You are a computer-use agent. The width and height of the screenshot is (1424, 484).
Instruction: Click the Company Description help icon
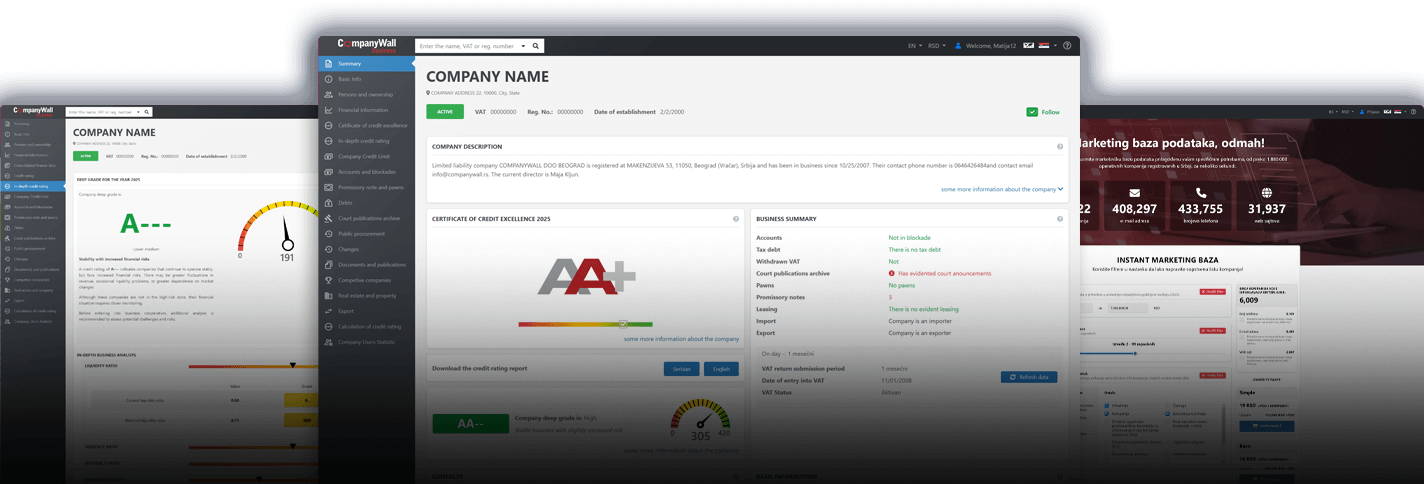point(1060,147)
